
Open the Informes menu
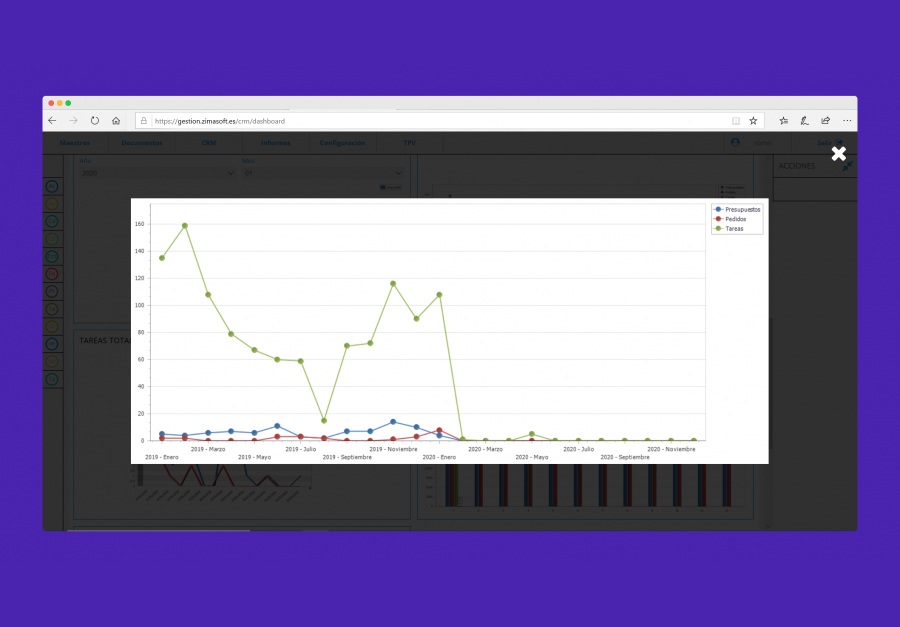click(x=276, y=143)
